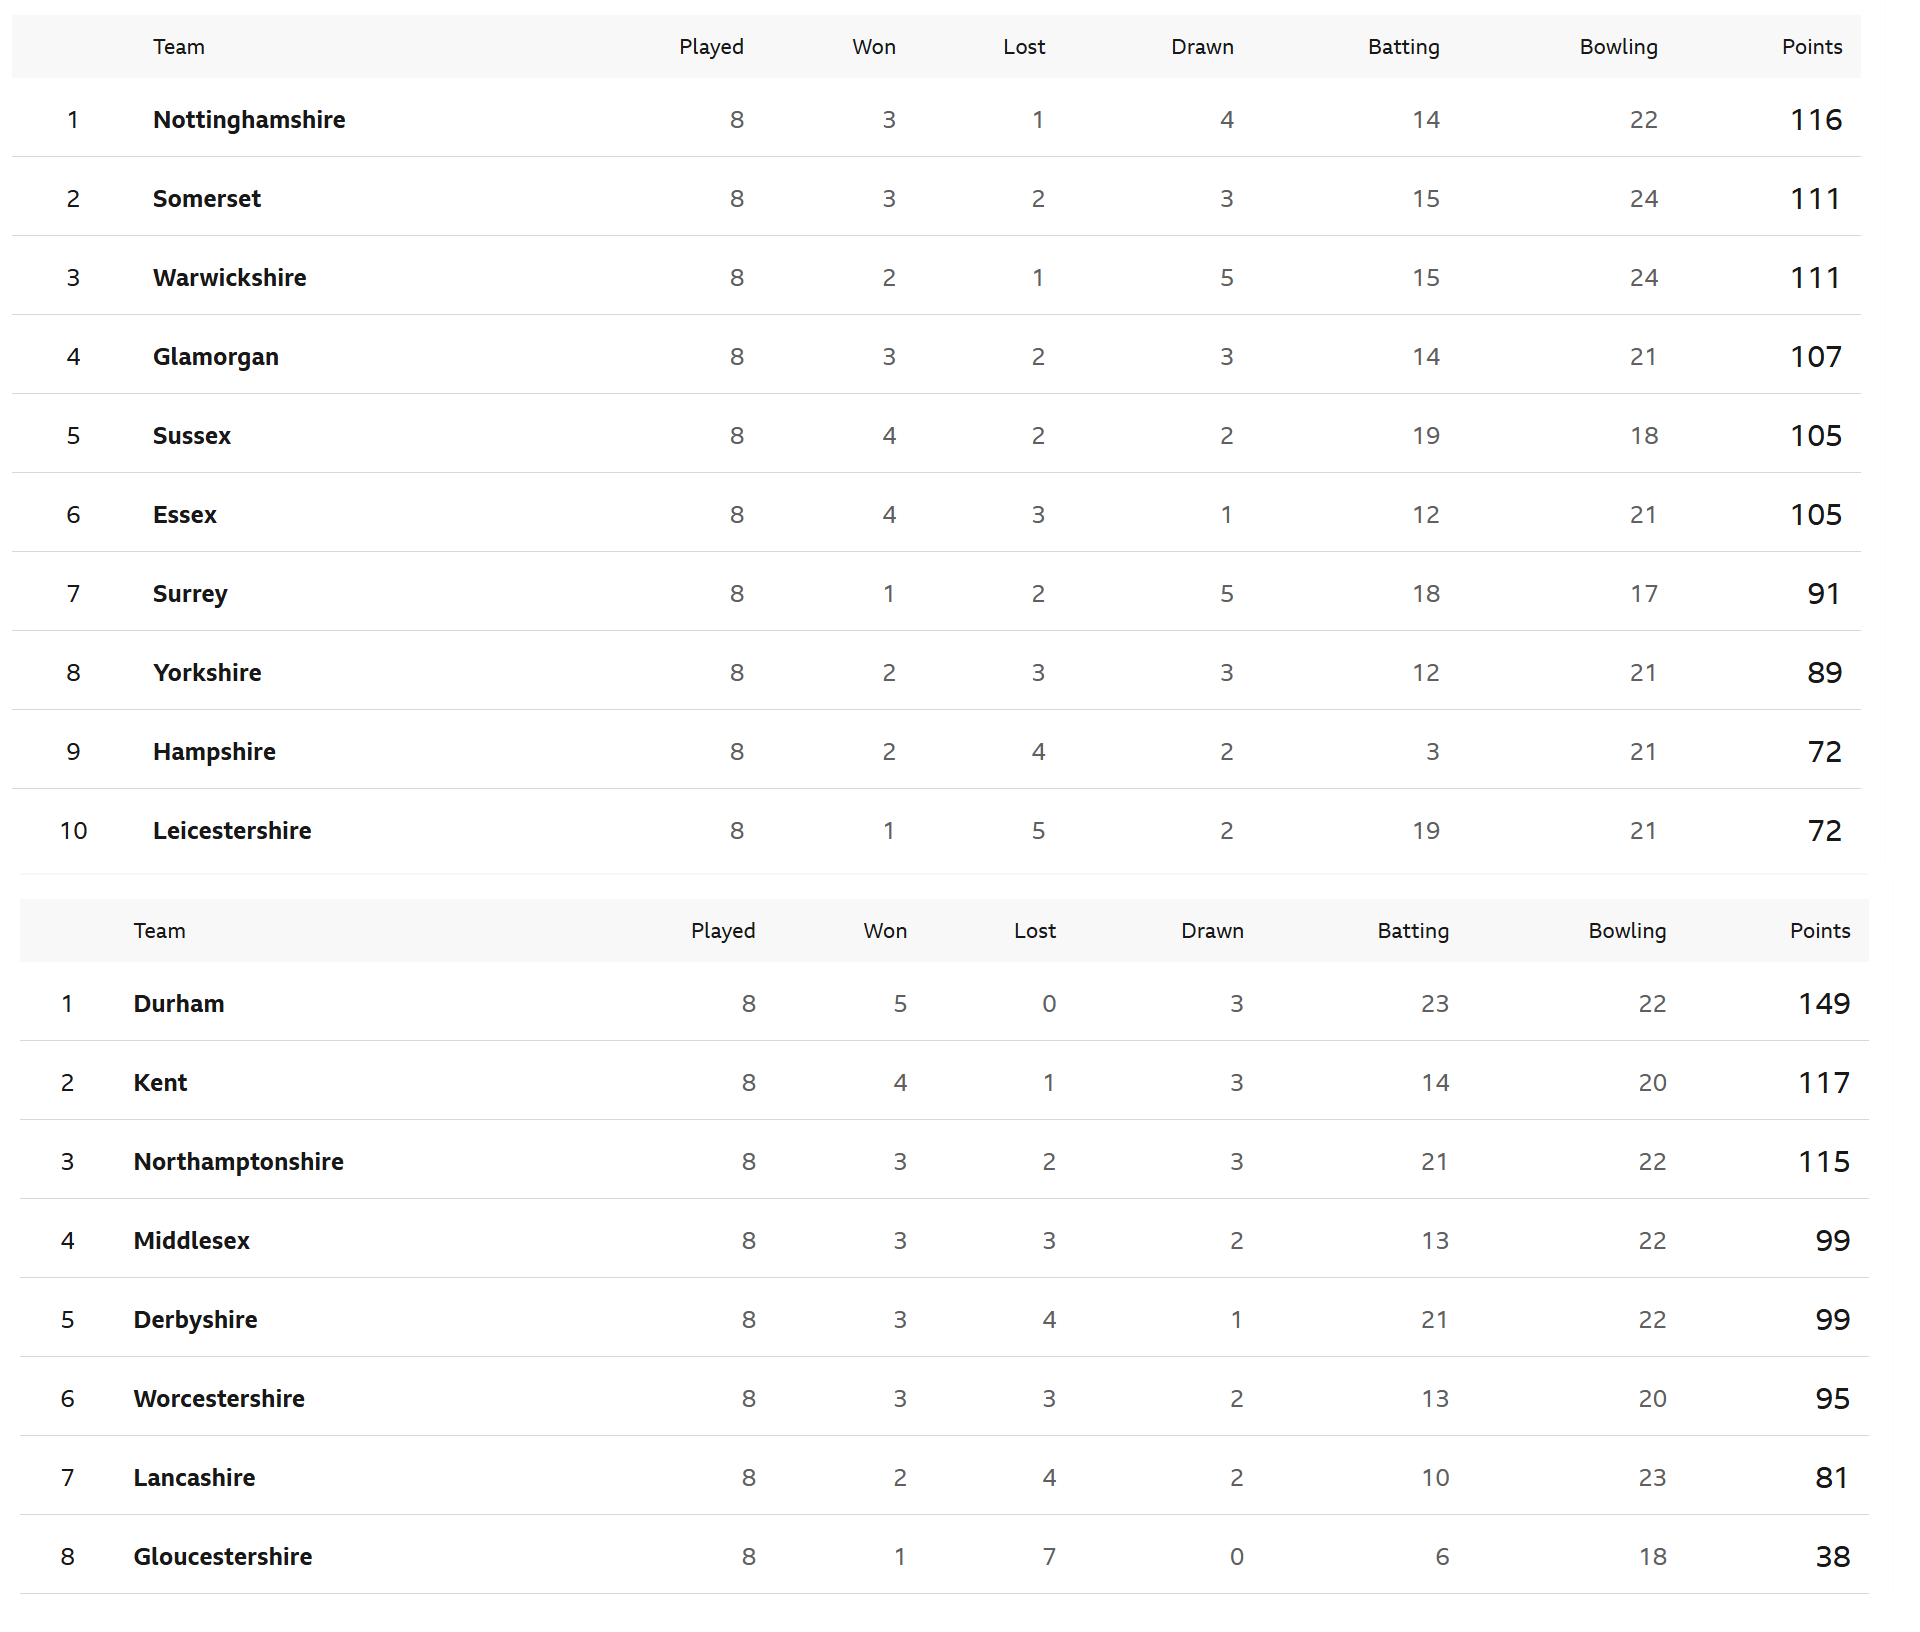Select the Surrey team link
This screenshot has height=1632, width=1920.
click(x=190, y=594)
